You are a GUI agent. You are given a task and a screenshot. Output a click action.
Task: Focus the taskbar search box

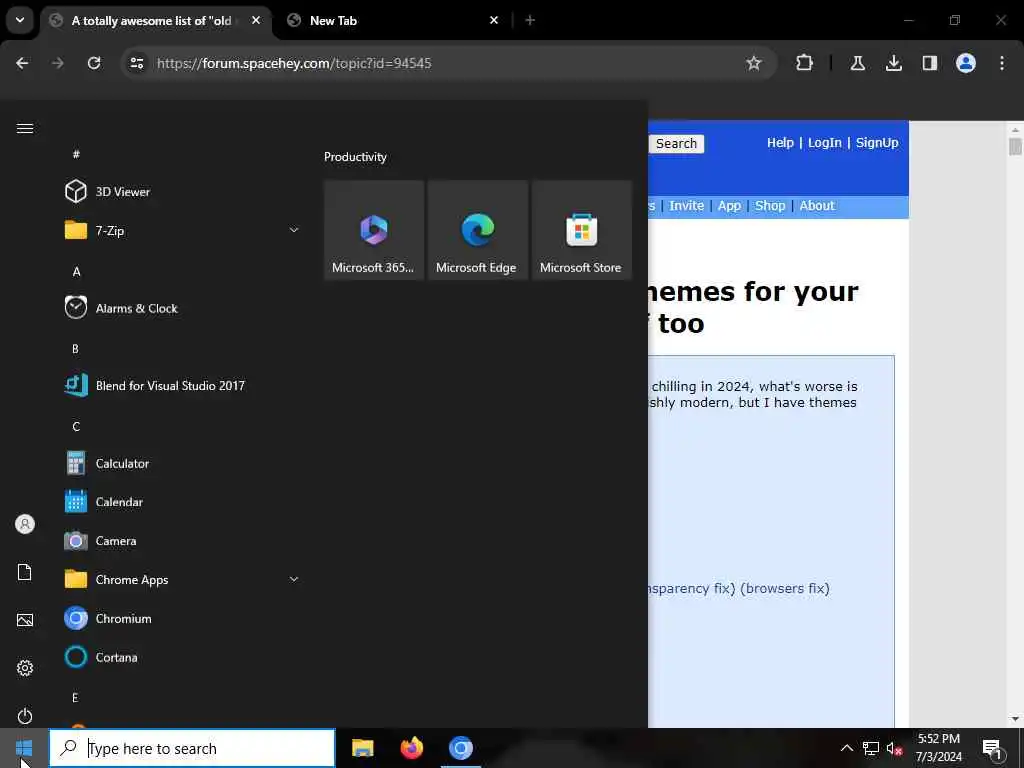tap(192, 748)
